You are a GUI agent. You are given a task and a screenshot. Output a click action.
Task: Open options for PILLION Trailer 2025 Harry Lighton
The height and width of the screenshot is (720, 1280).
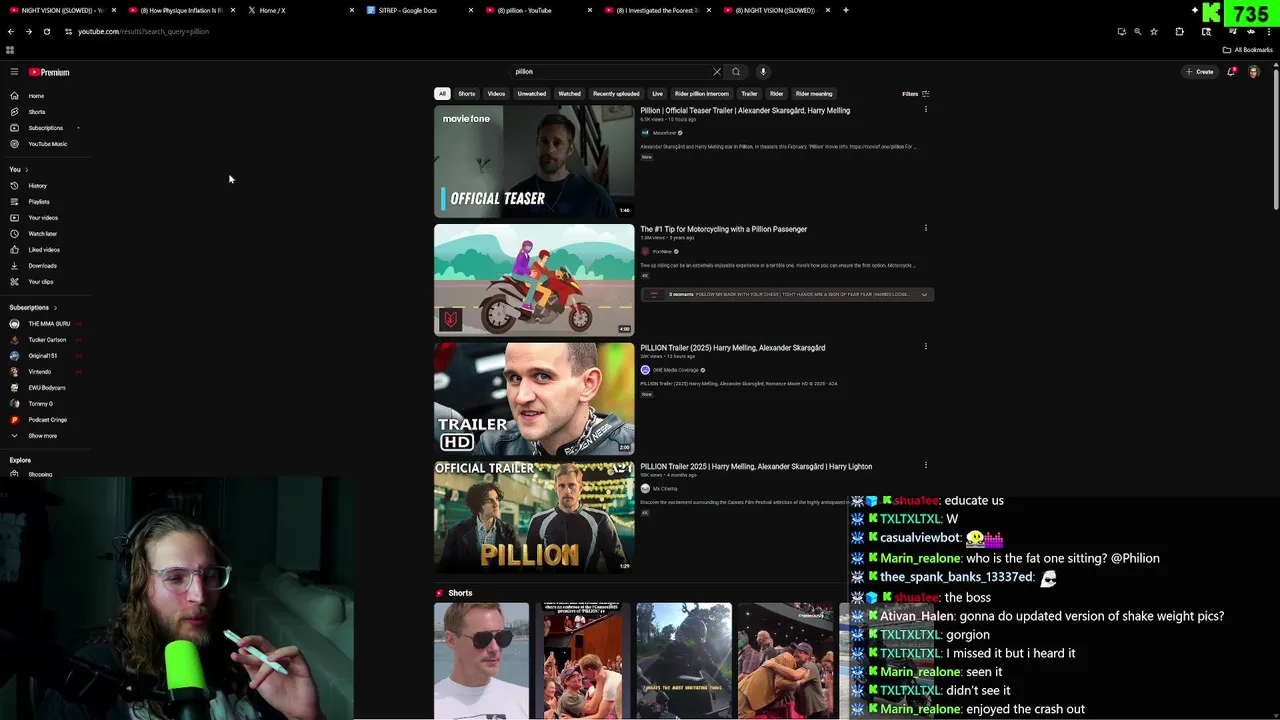click(925, 465)
